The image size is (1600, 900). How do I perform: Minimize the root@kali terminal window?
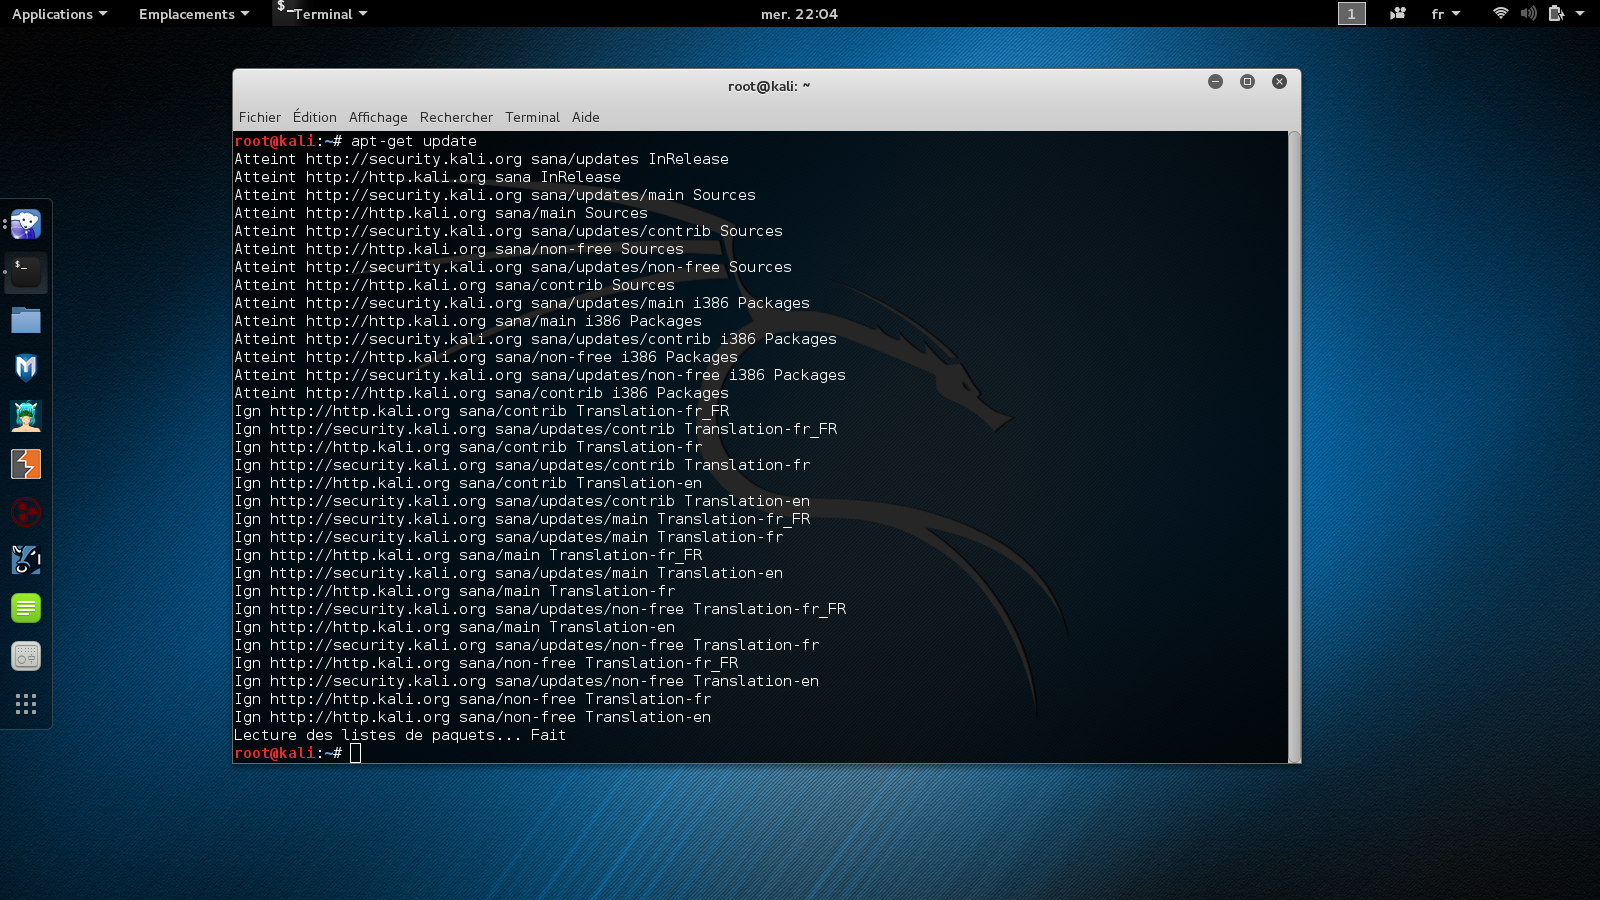click(1215, 82)
